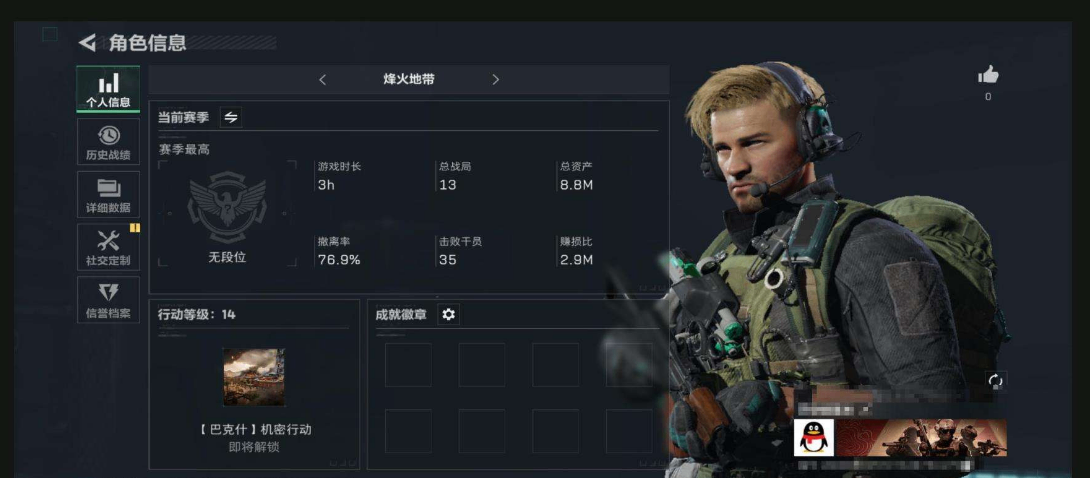
Task: Open the 信誉档案 reputation record
Action: [x=108, y=300]
